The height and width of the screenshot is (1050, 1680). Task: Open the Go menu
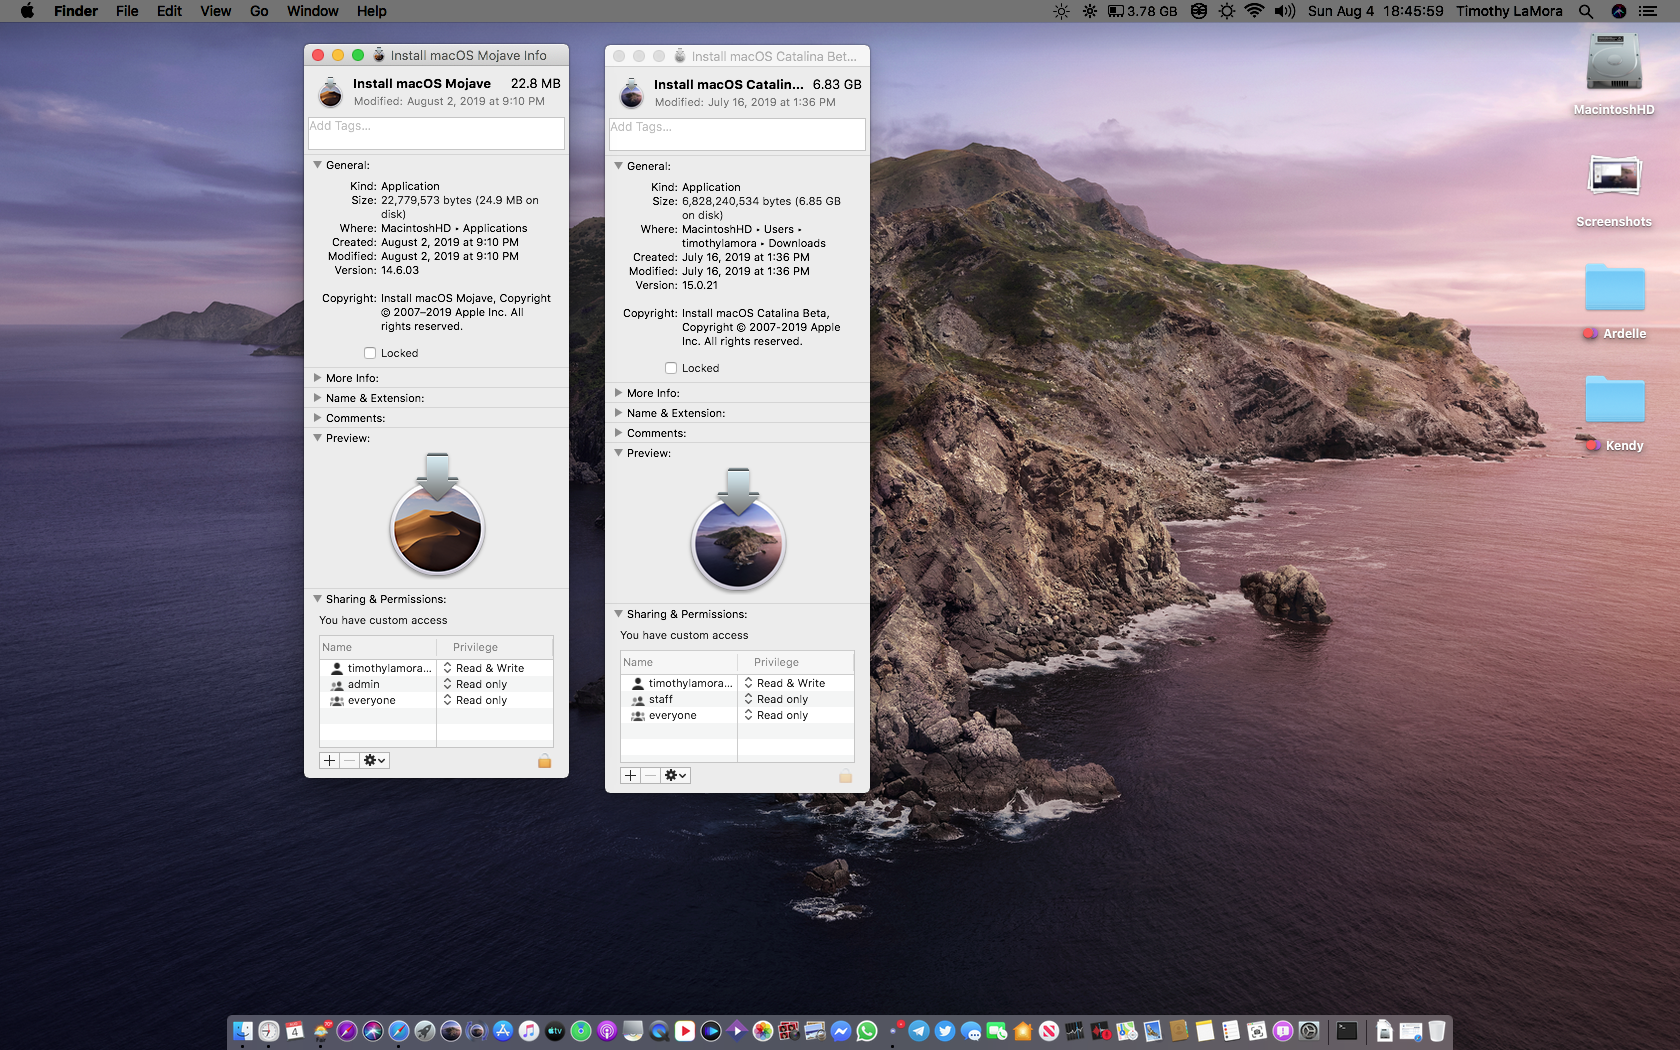259,11
